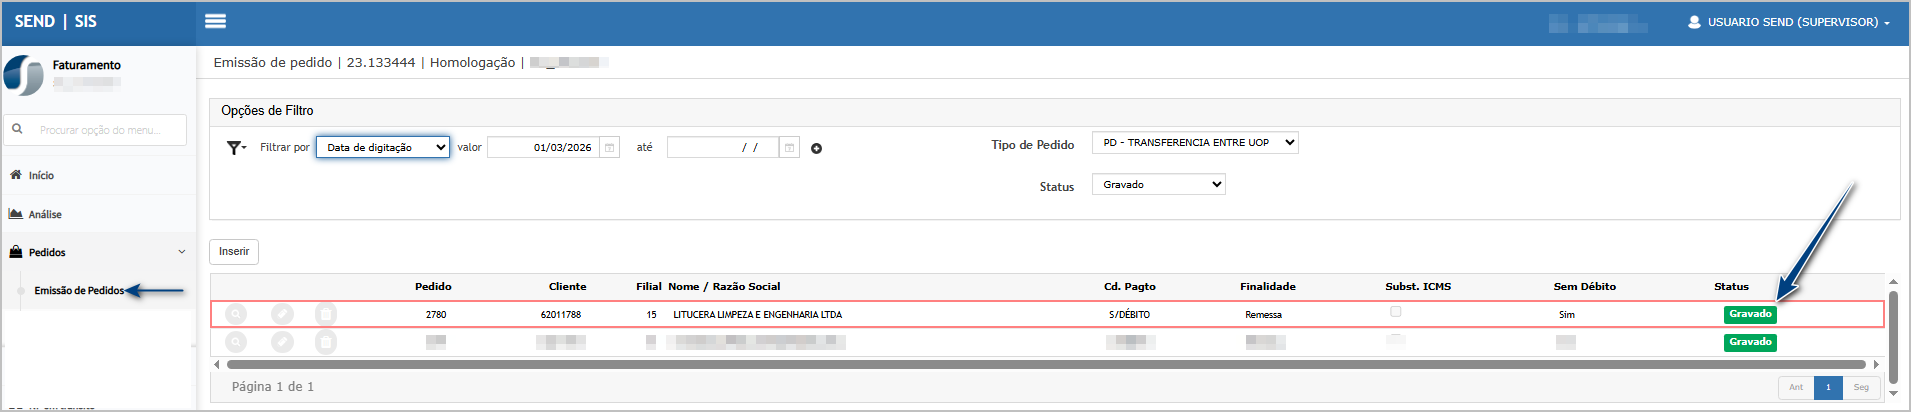This screenshot has height=412, width=1911.
Task: Toggle the hamburger sidebar menu
Action: 215,21
